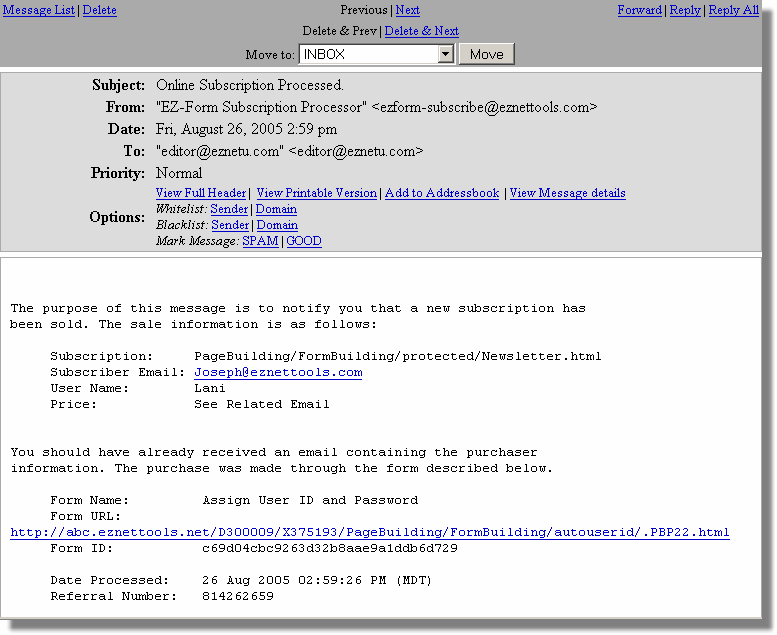Click the Delete link at top left
The width and height of the screenshot is (777, 635).
[x=99, y=10]
